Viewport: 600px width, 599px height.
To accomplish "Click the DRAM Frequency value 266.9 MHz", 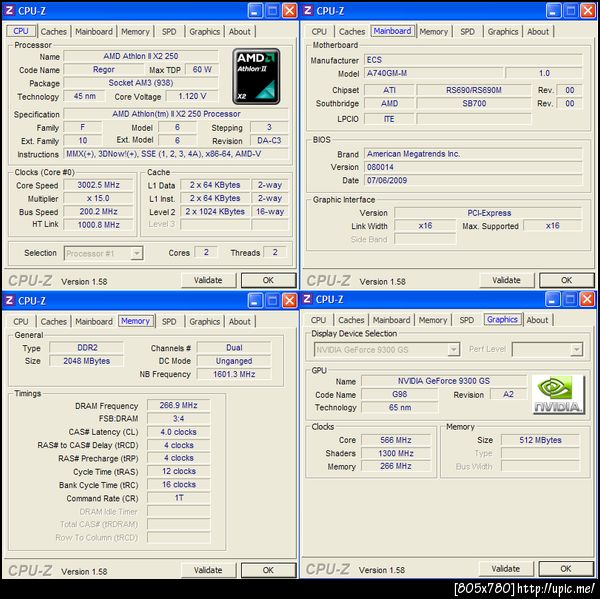I will [x=178, y=405].
